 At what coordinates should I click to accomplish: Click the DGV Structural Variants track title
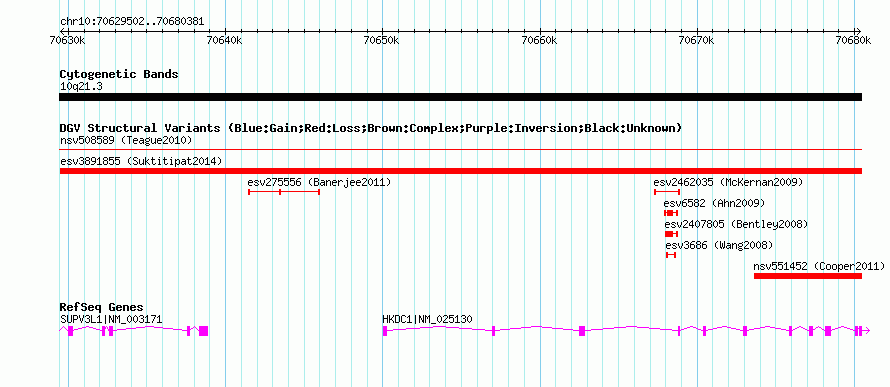(371, 128)
